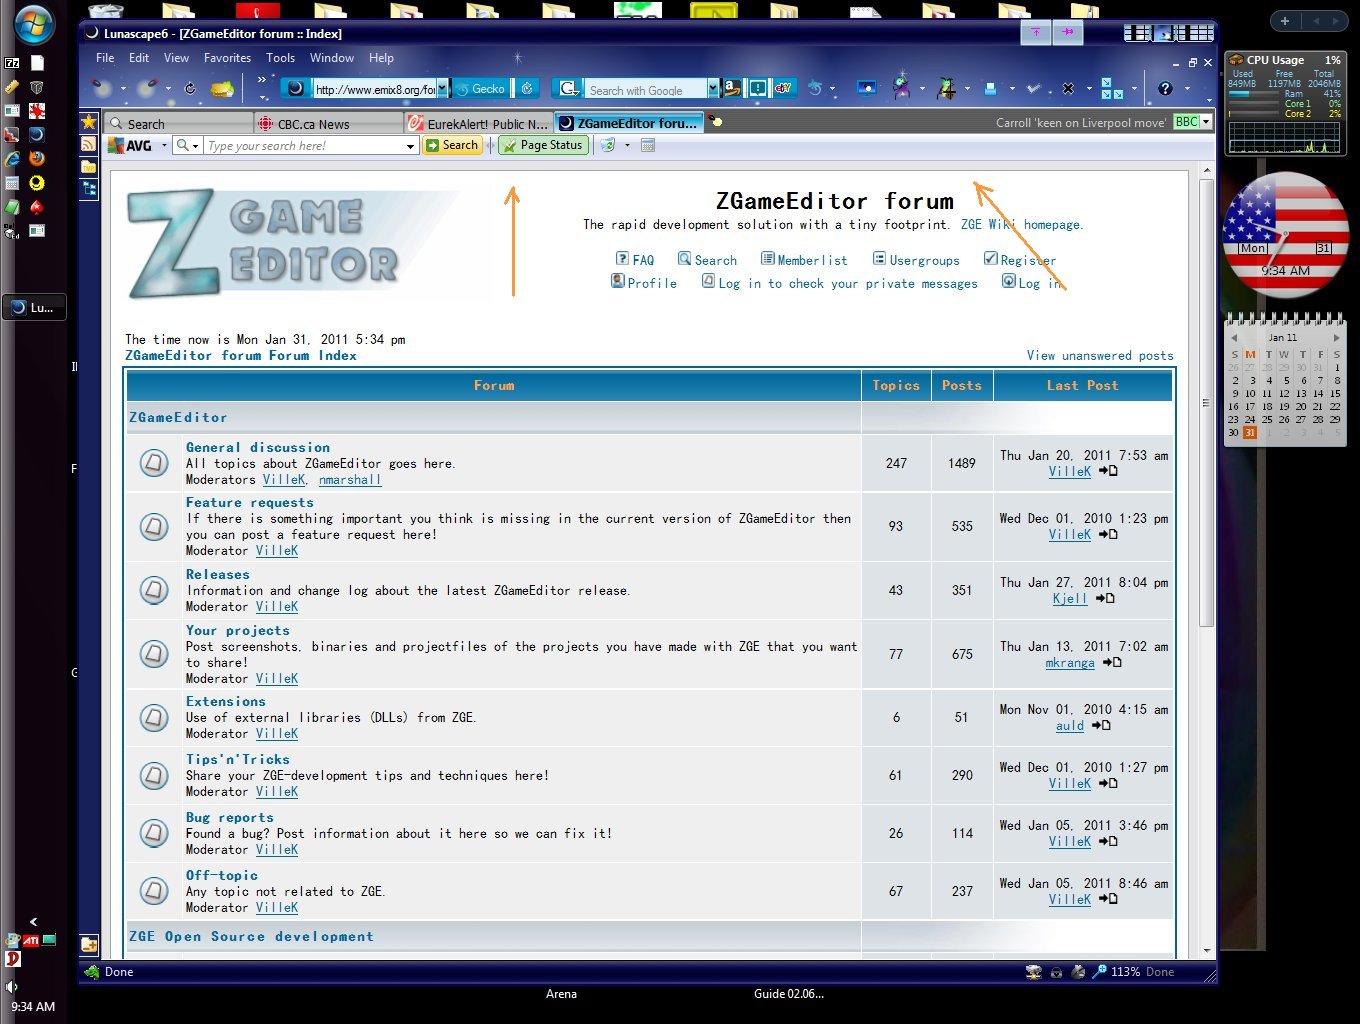1360x1024 pixels.
Task: Click the reload icon in Lunascape toolbar
Action: [x=190, y=89]
